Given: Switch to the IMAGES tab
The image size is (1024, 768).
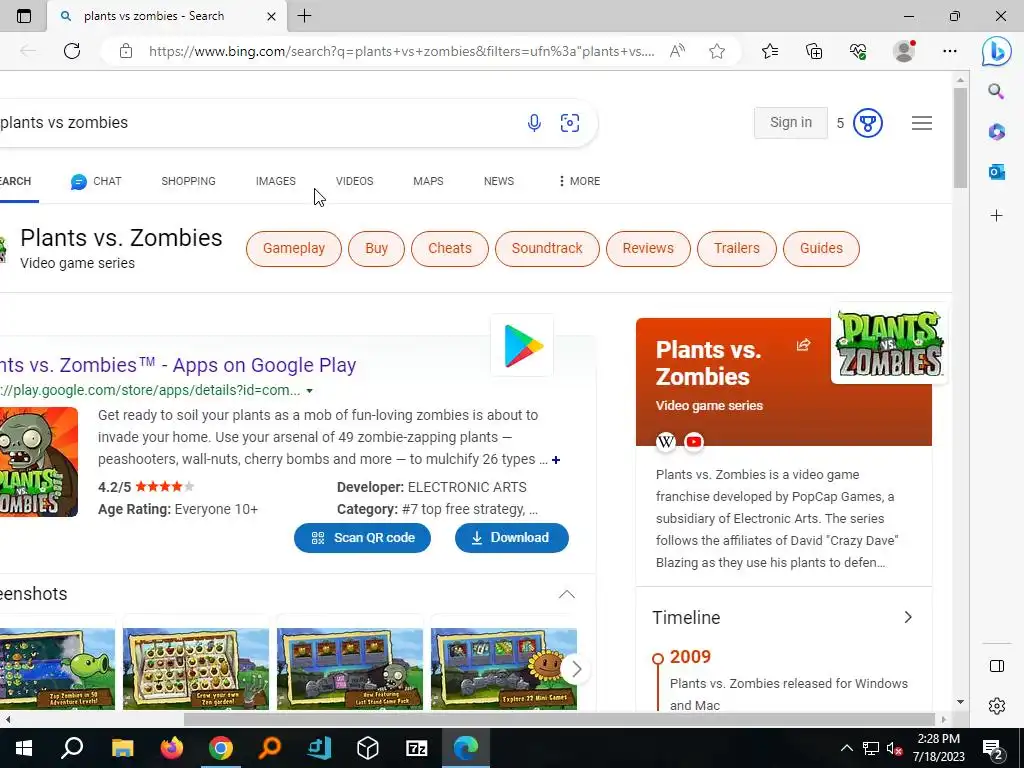Looking at the screenshot, I should [x=276, y=182].
